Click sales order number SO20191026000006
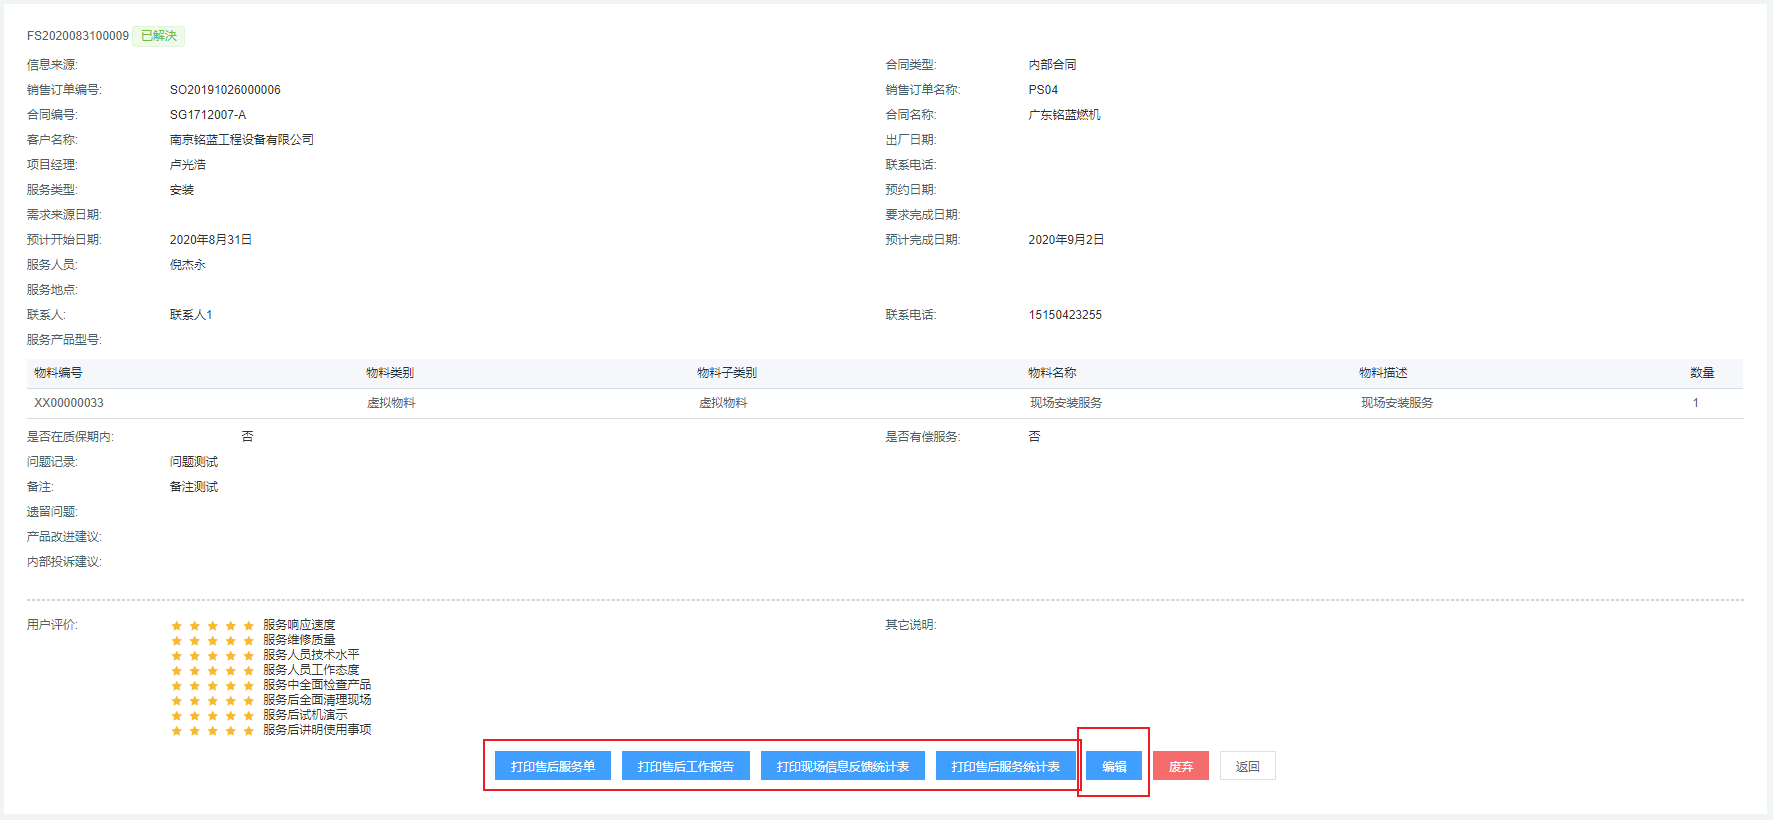1773x820 pixels. click(x=225, y=90)
